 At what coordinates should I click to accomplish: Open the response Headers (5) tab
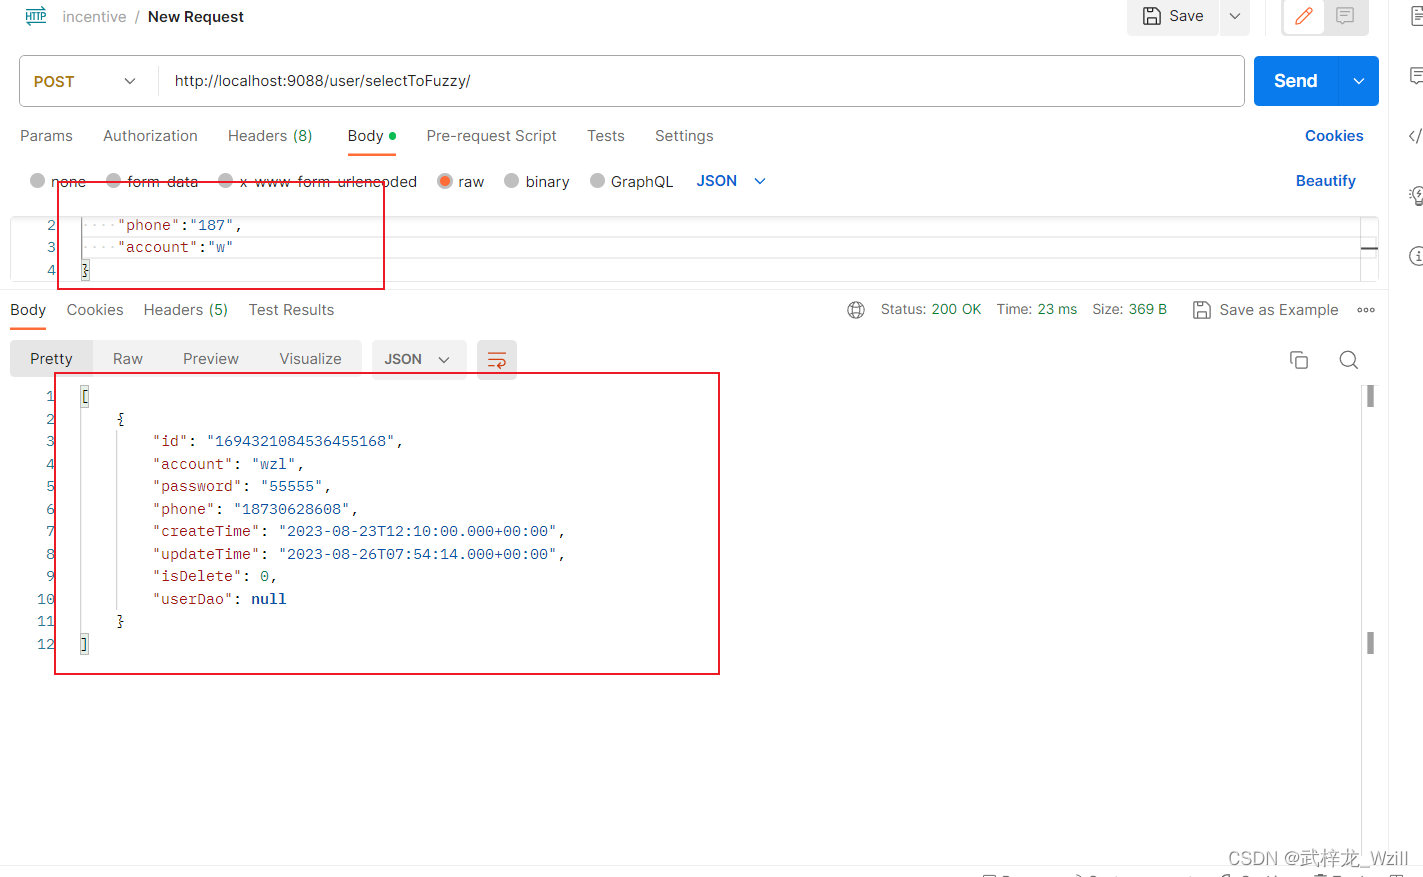pyautogui.click(x=186, y=310)
